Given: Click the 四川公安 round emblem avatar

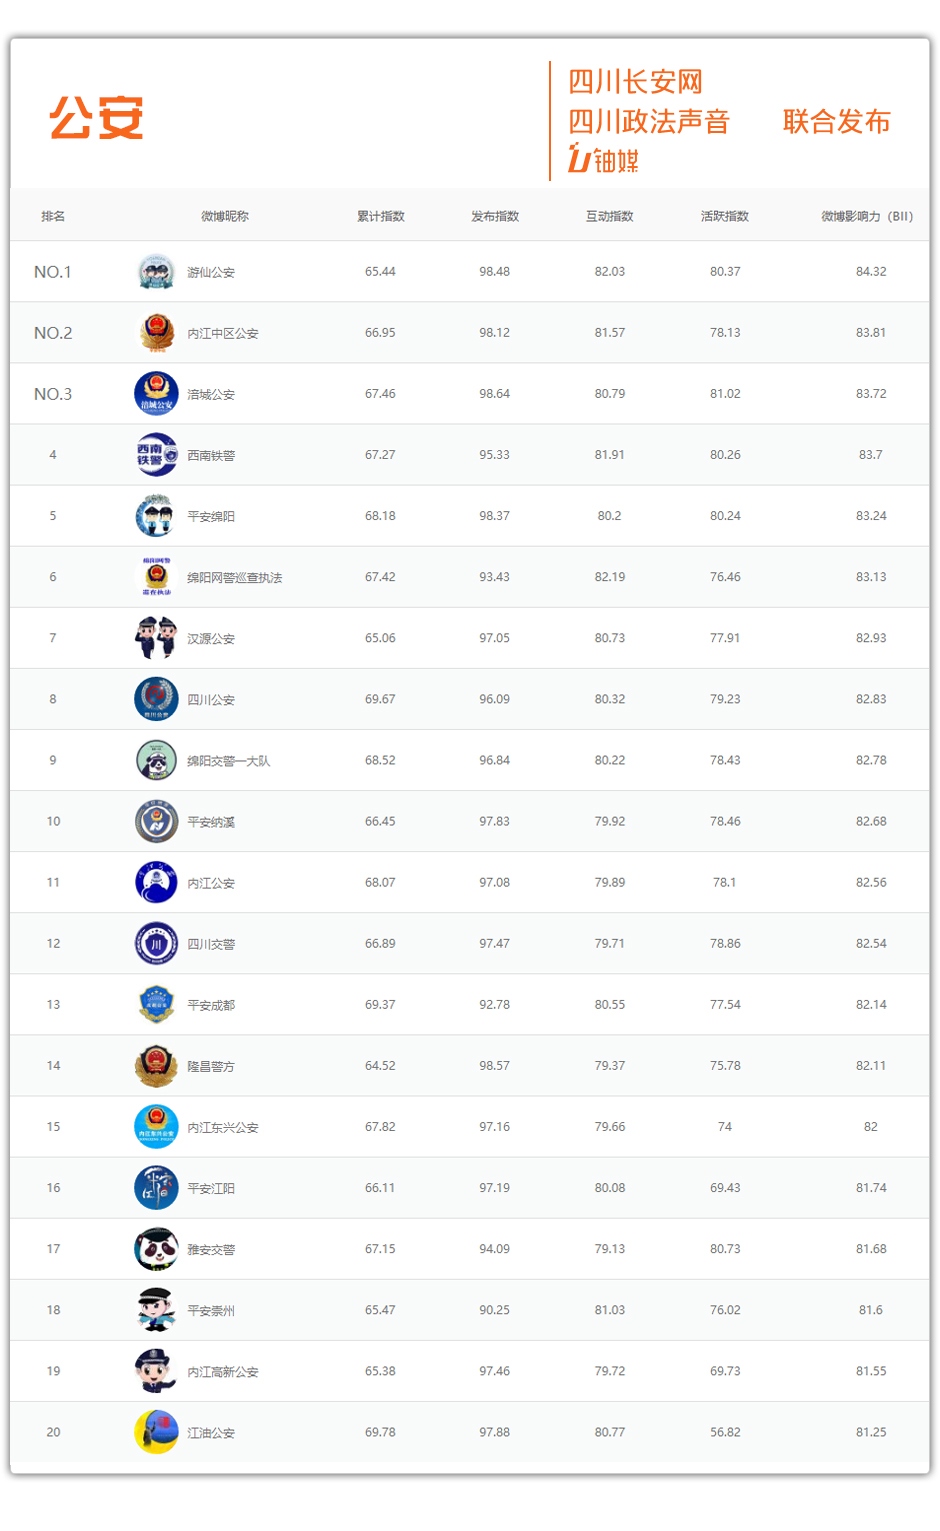Looking at the screenshot, I should [x=156, y=699].
